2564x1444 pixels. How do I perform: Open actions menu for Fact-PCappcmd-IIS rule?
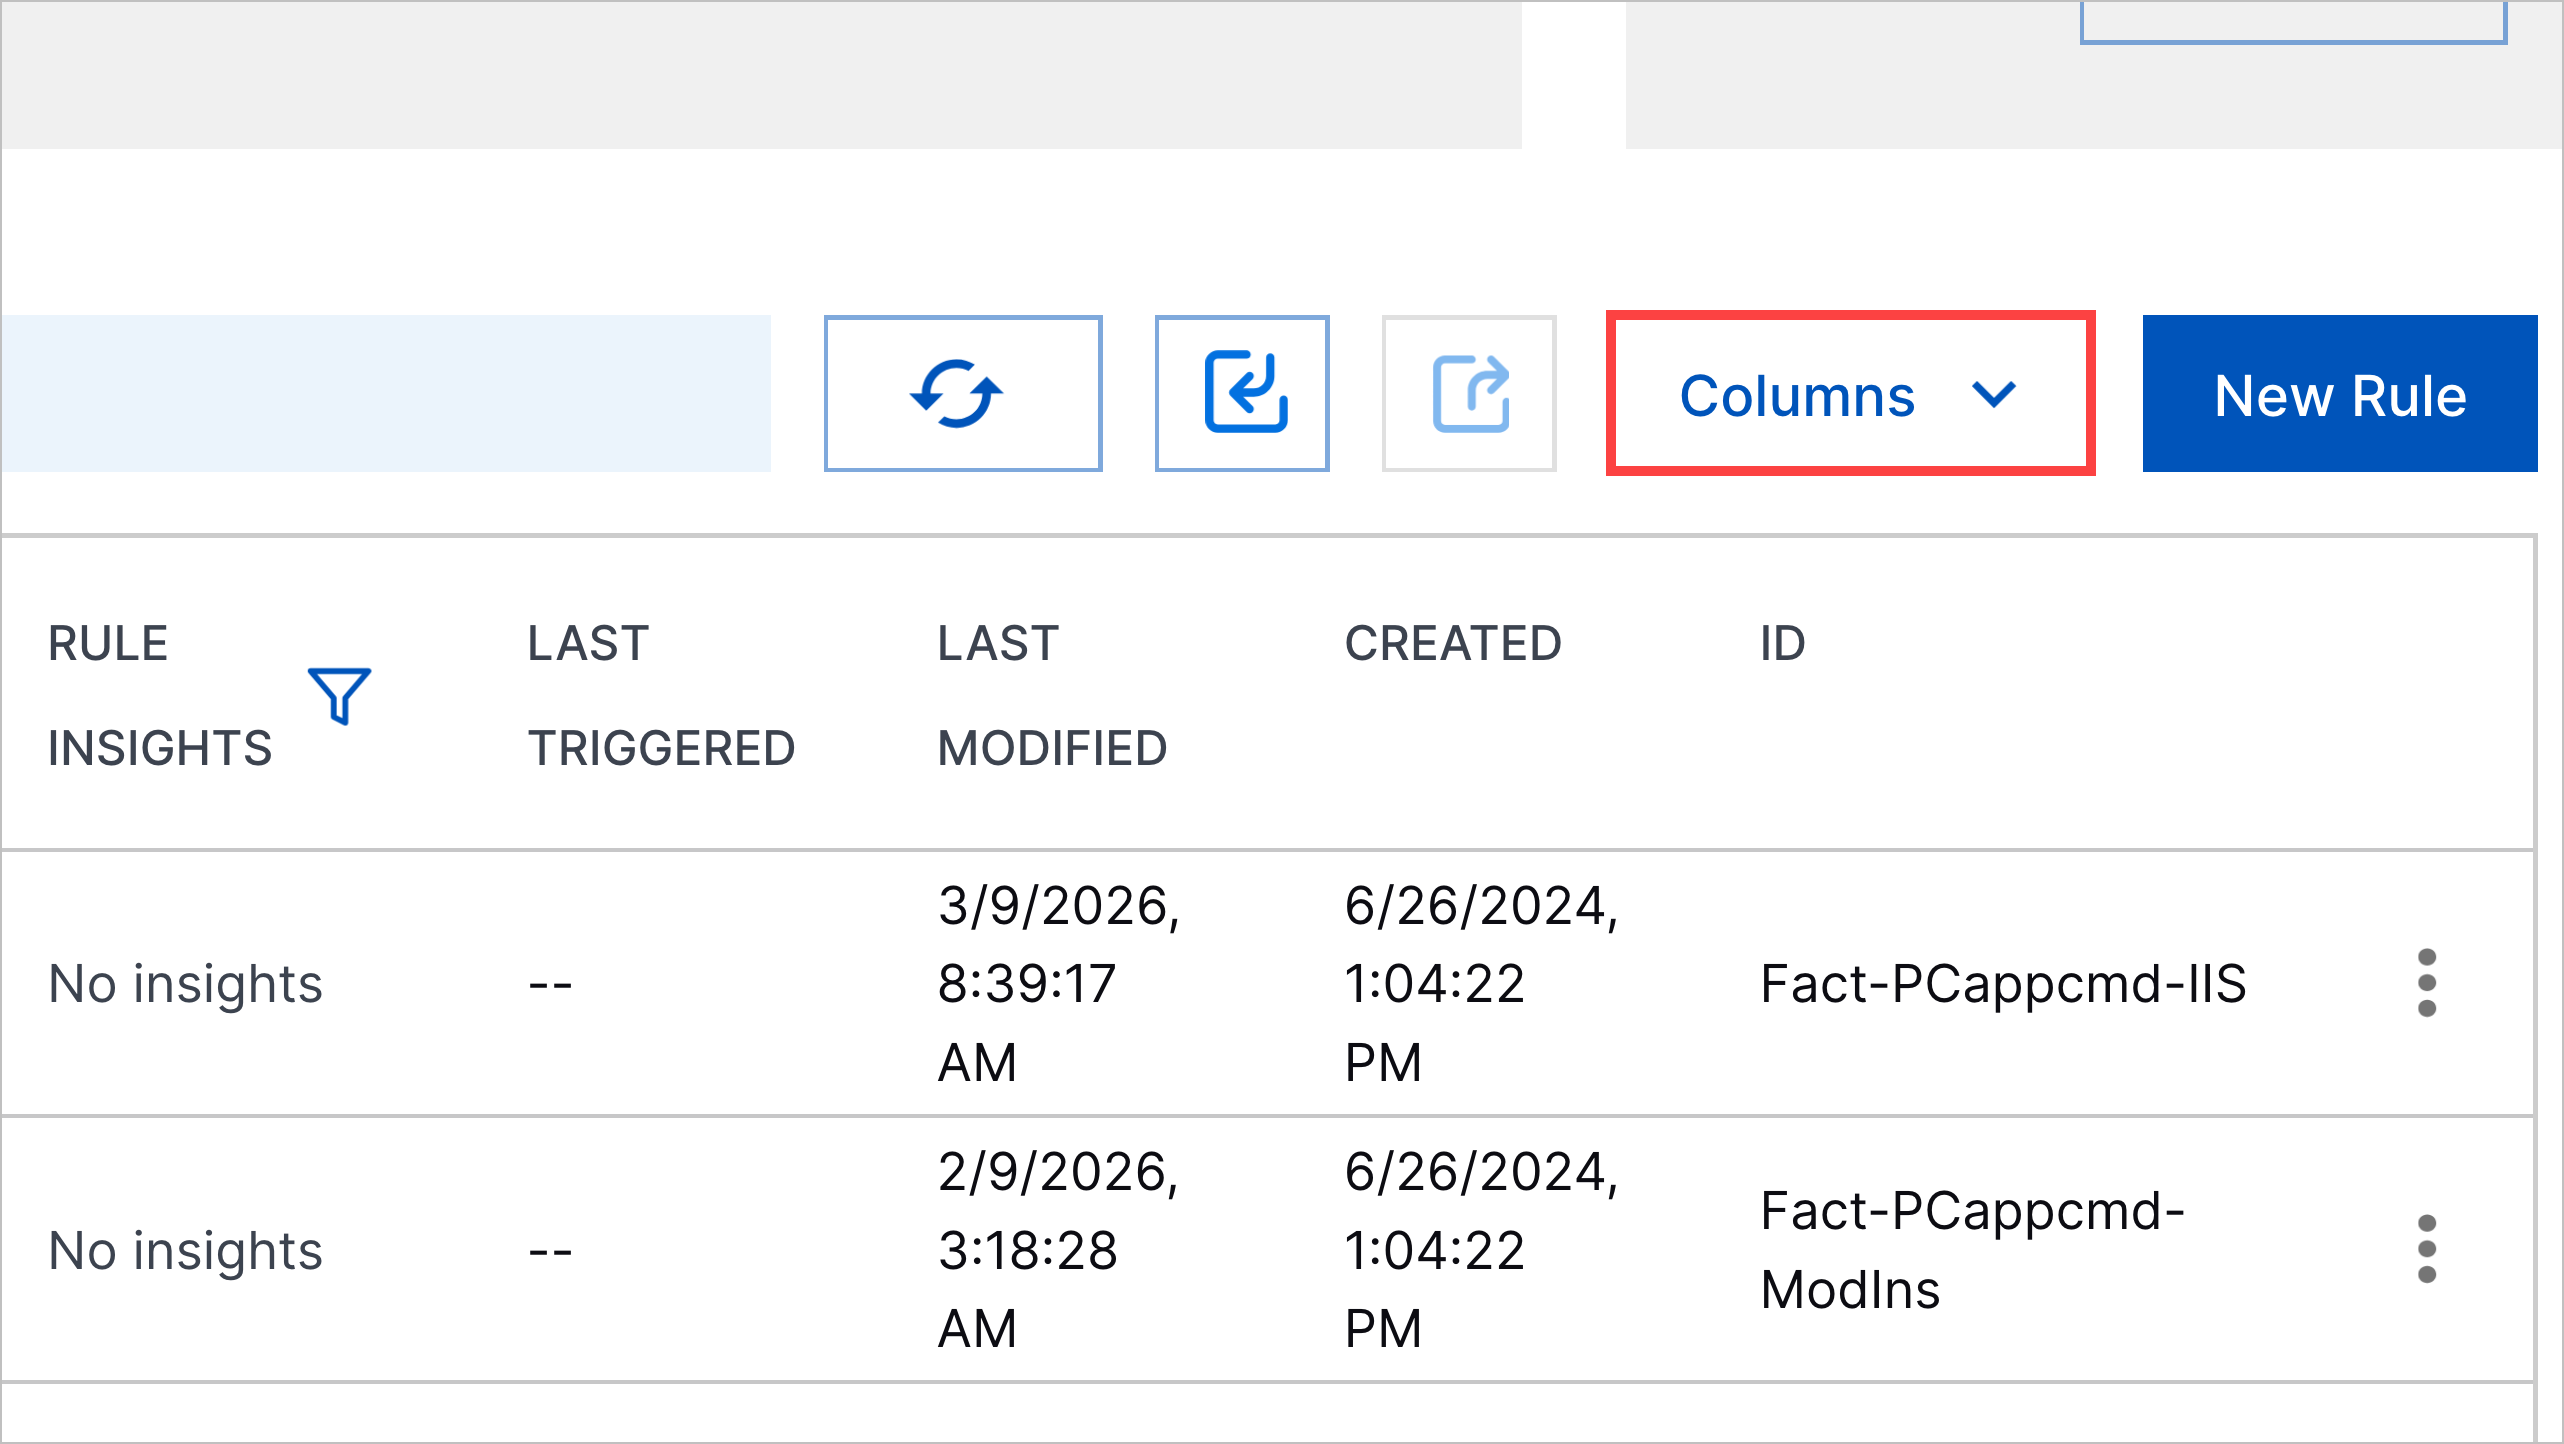2427,983
